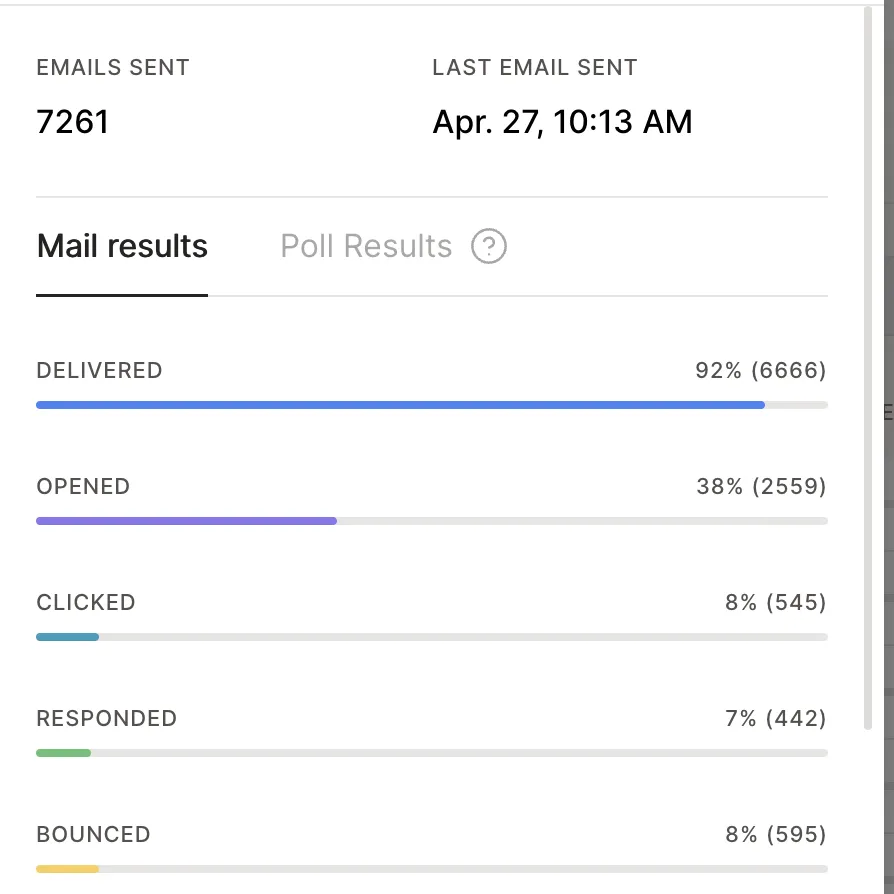Click the DELIVERED label

99,371
